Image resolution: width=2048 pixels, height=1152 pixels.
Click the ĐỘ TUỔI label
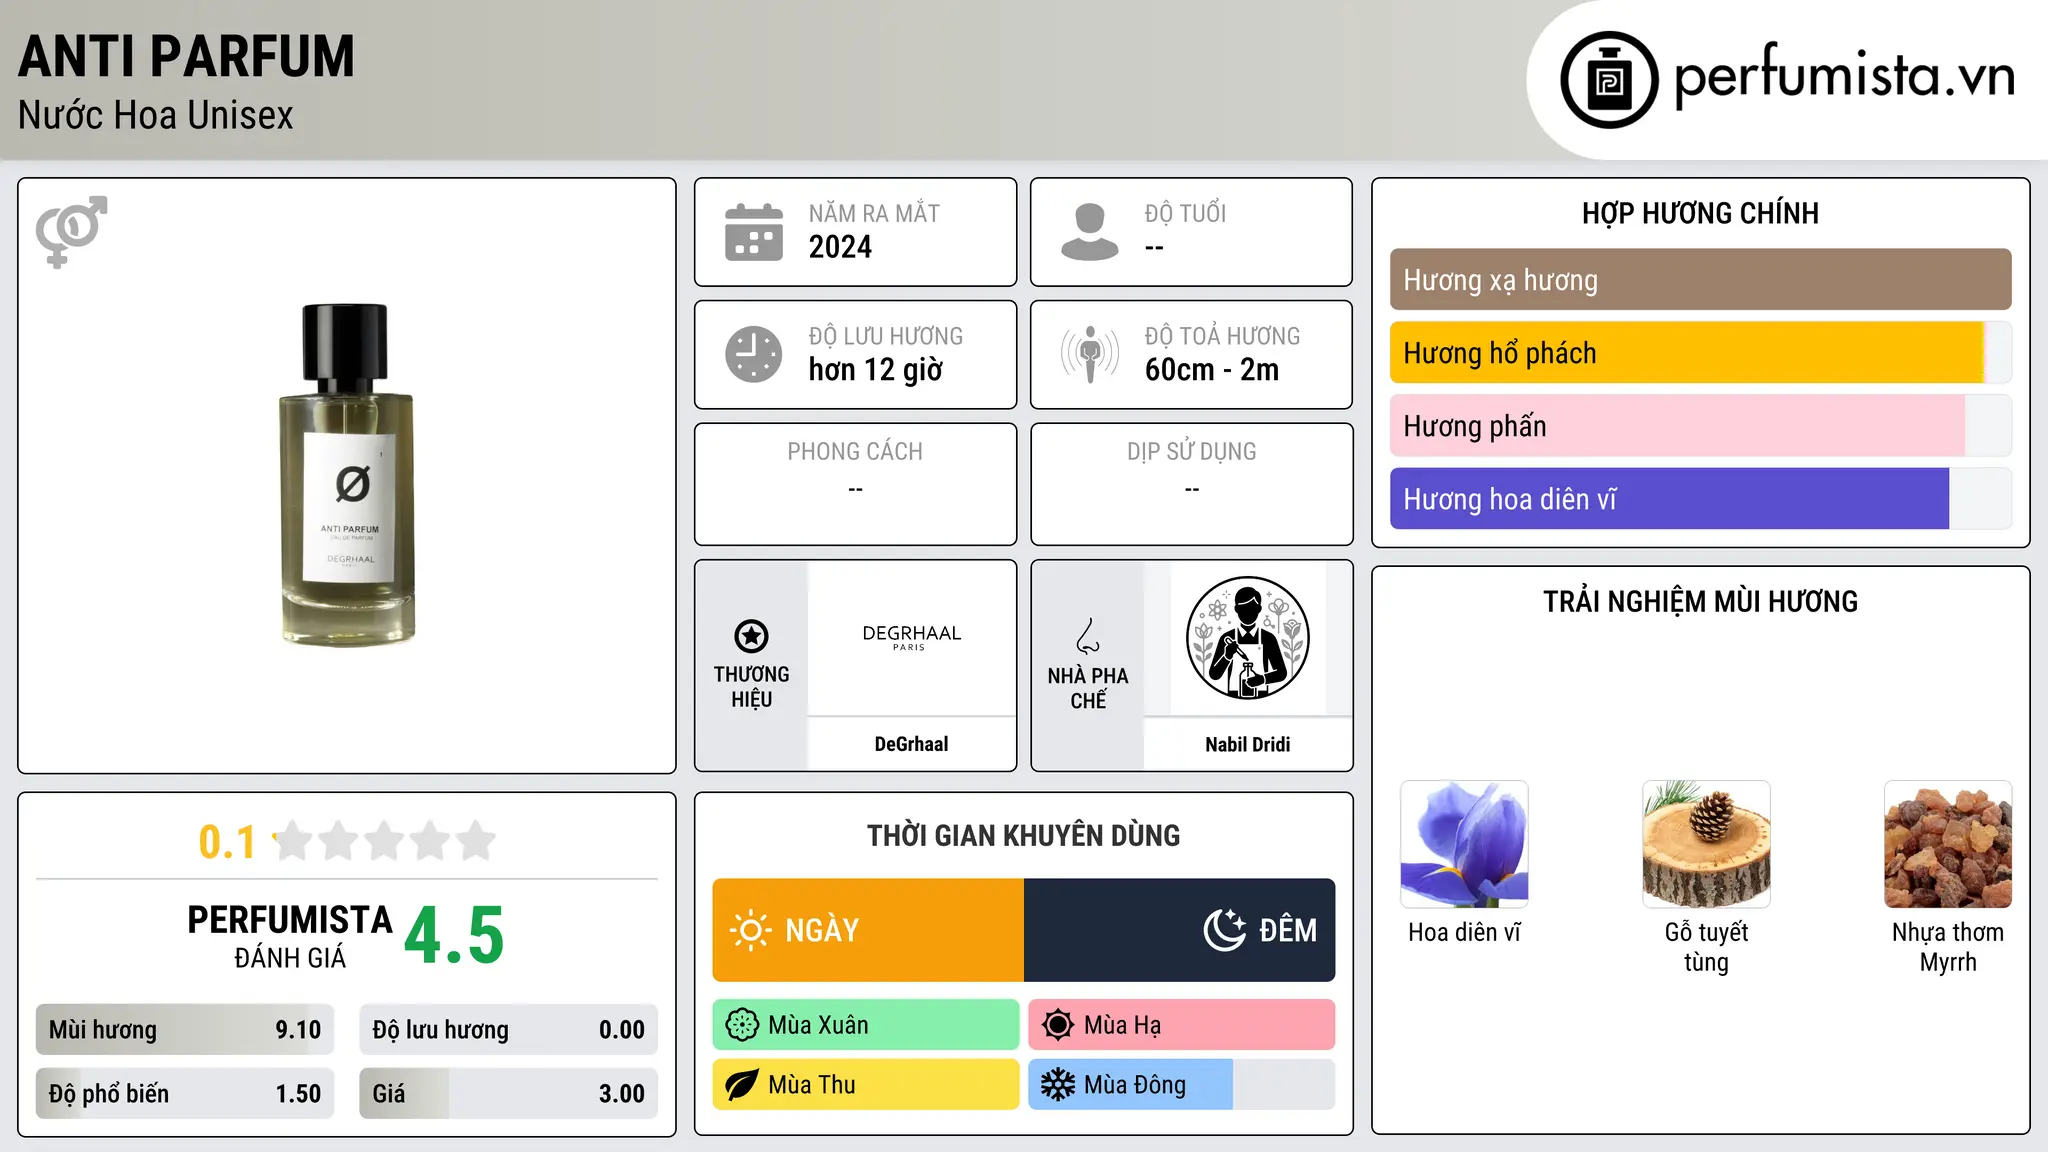[x=1185, y=214]
